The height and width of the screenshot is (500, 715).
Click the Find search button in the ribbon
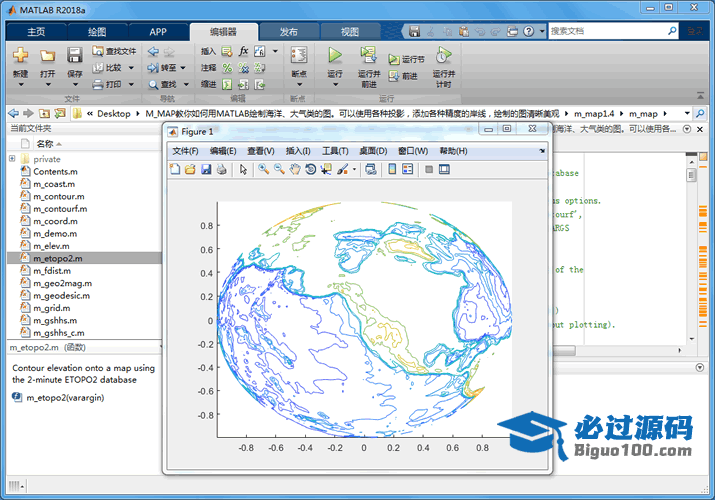[163, 84]
